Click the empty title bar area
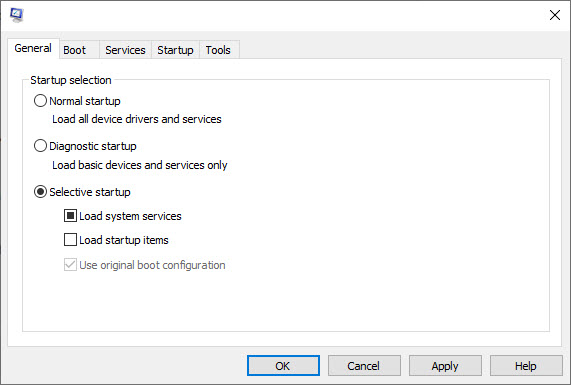This screenshot has height=385, width=571. click(284, 15)
